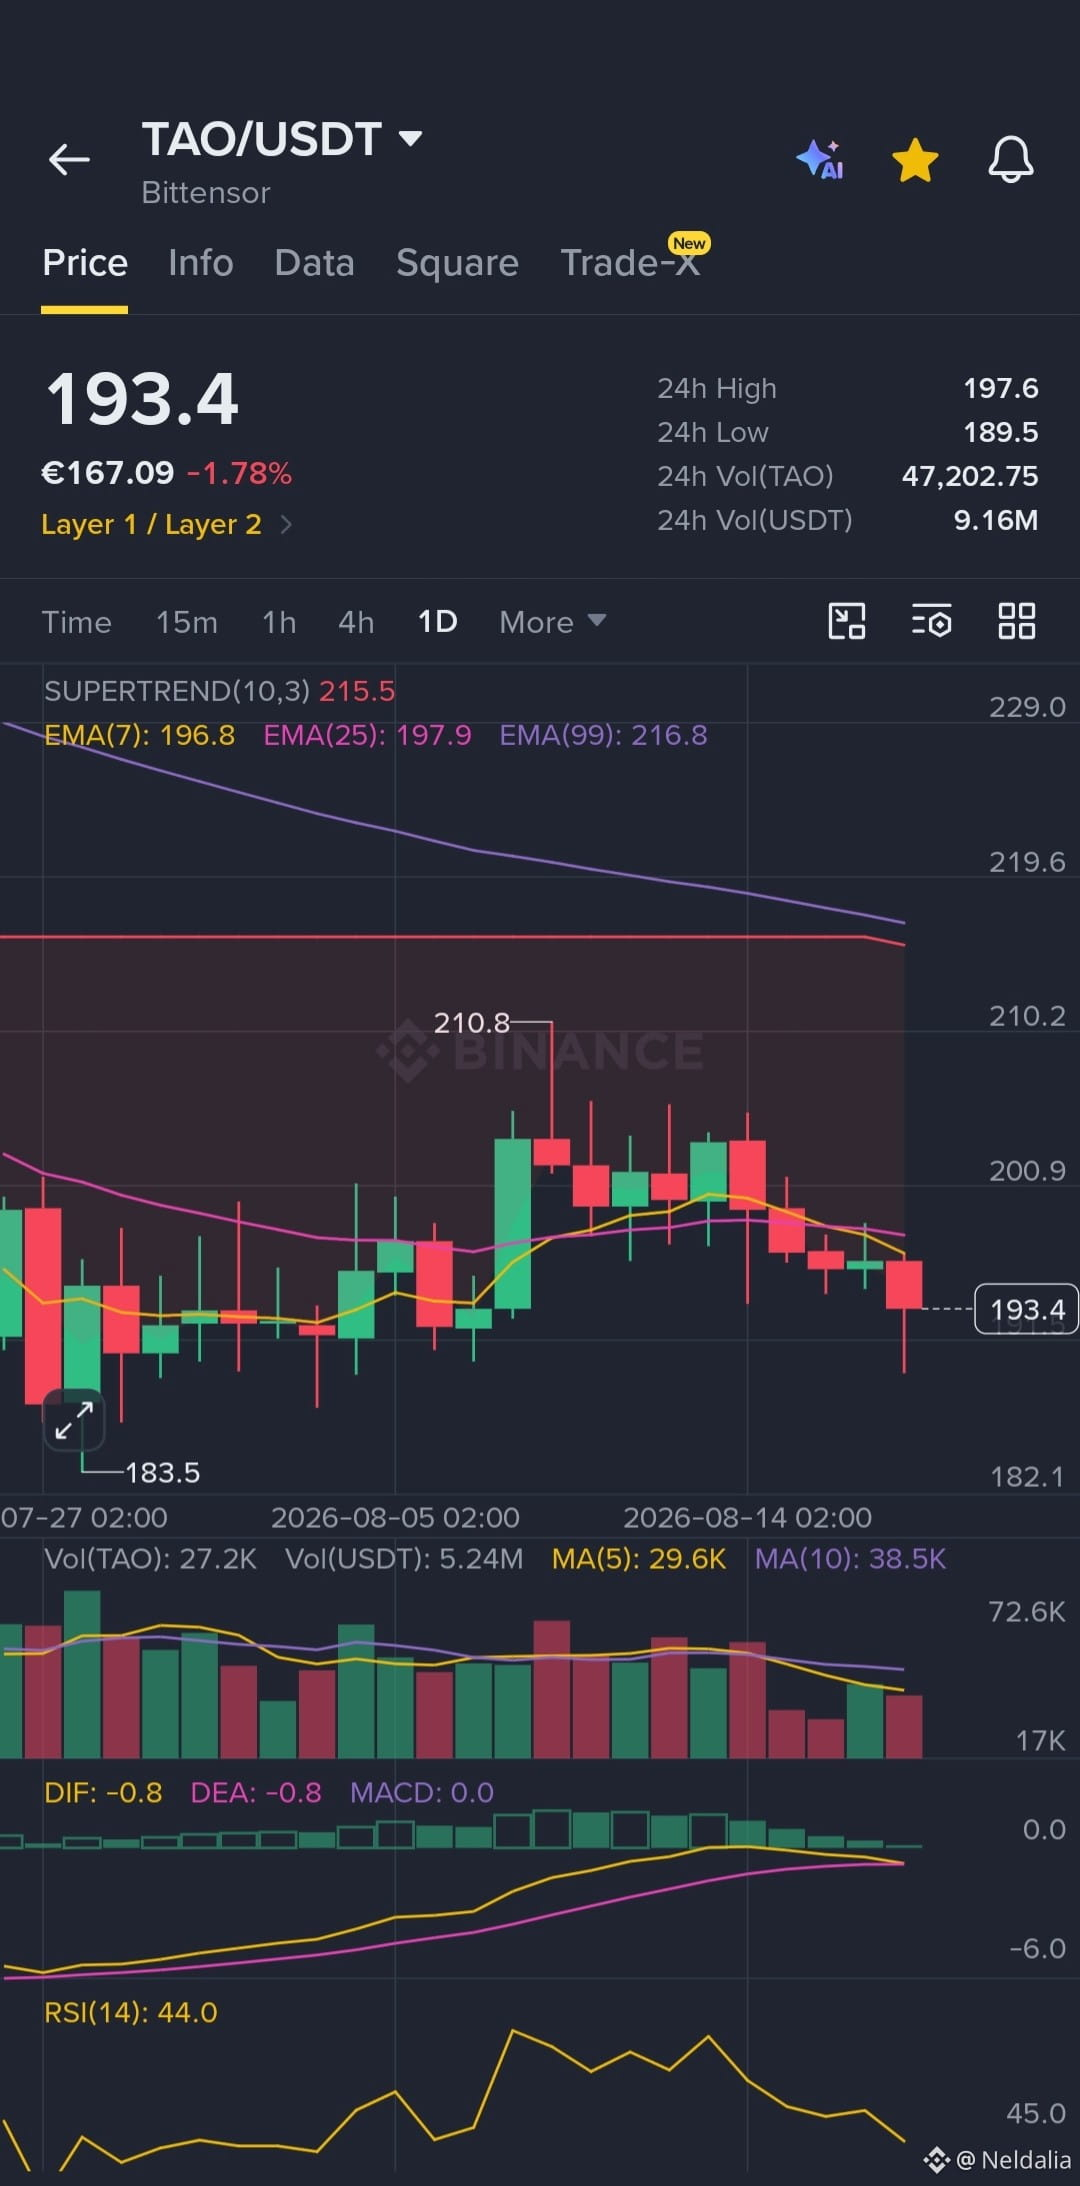The image size is (1080, 2186).
Task: Toggle the yellow favorite star
Action: (915, 160)
